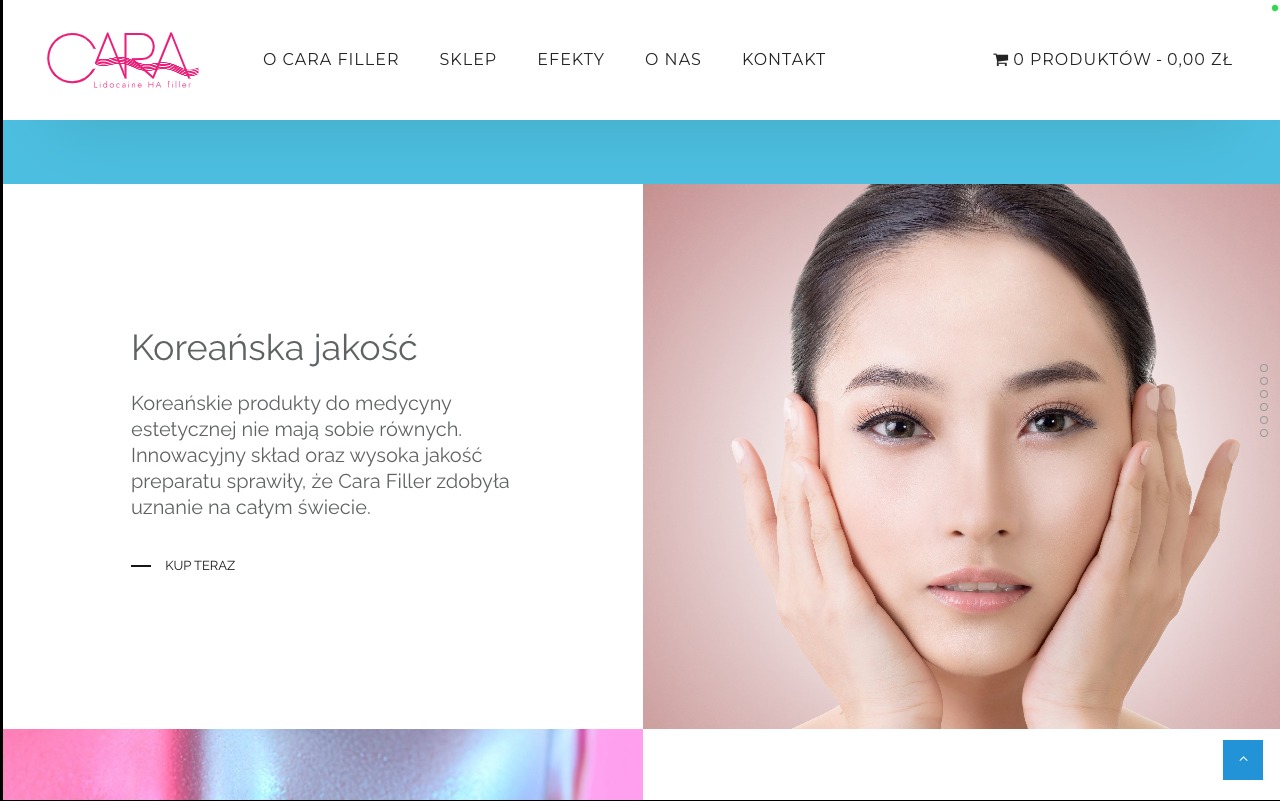Select the second section navigation dot
Screen dimensions: 1280x801
click(x=1264, y=381)
